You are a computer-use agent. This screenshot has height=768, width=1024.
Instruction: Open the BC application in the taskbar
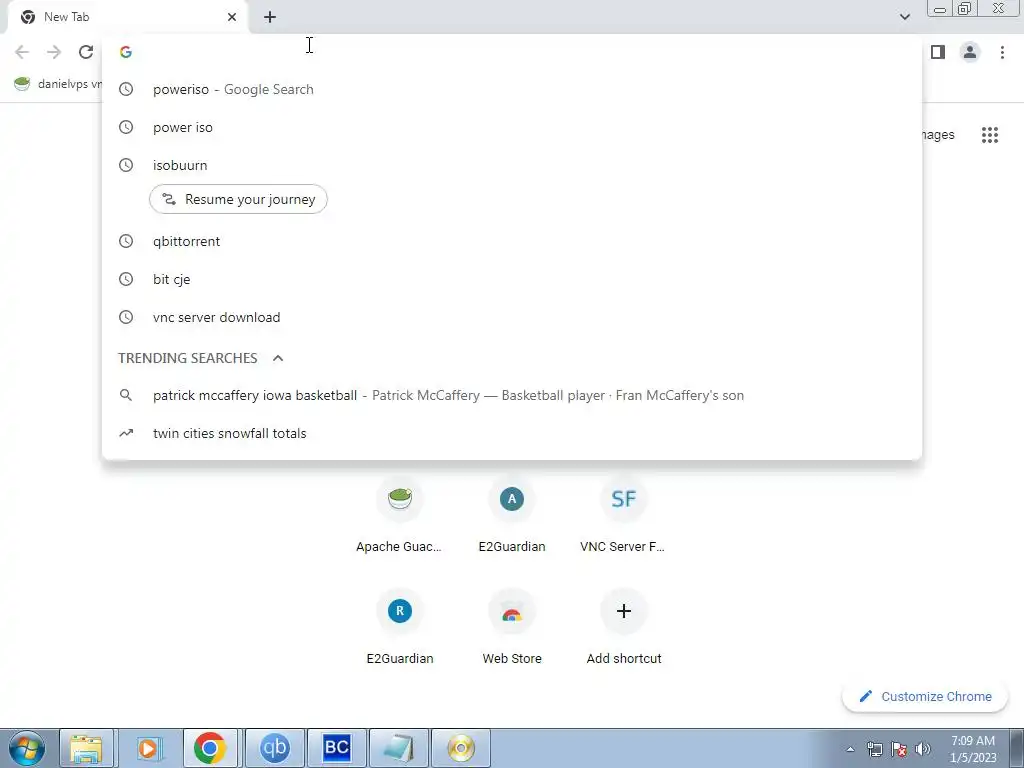pos(336,748)
